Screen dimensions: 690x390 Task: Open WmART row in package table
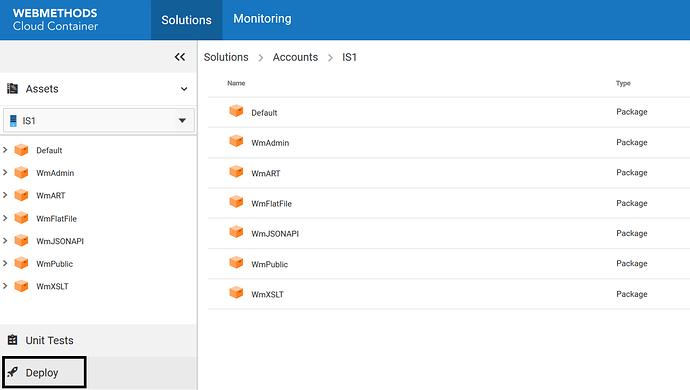(x=449, y=173)
